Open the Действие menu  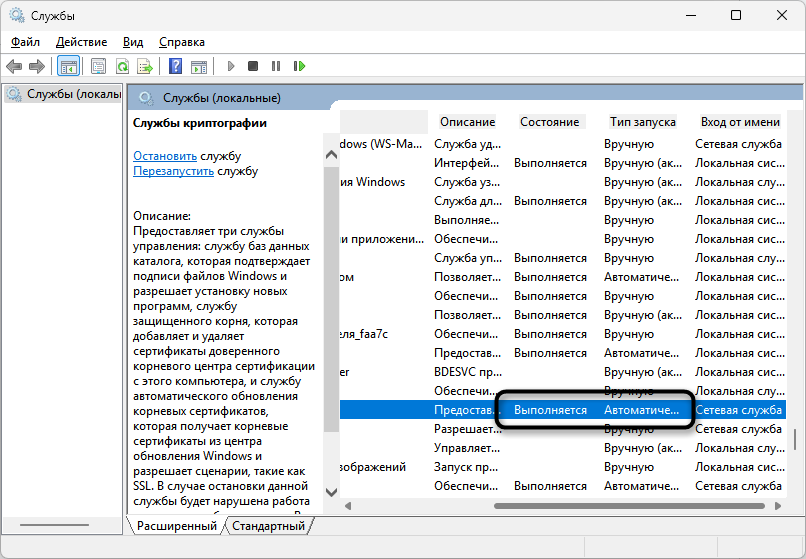pos(81,42)
